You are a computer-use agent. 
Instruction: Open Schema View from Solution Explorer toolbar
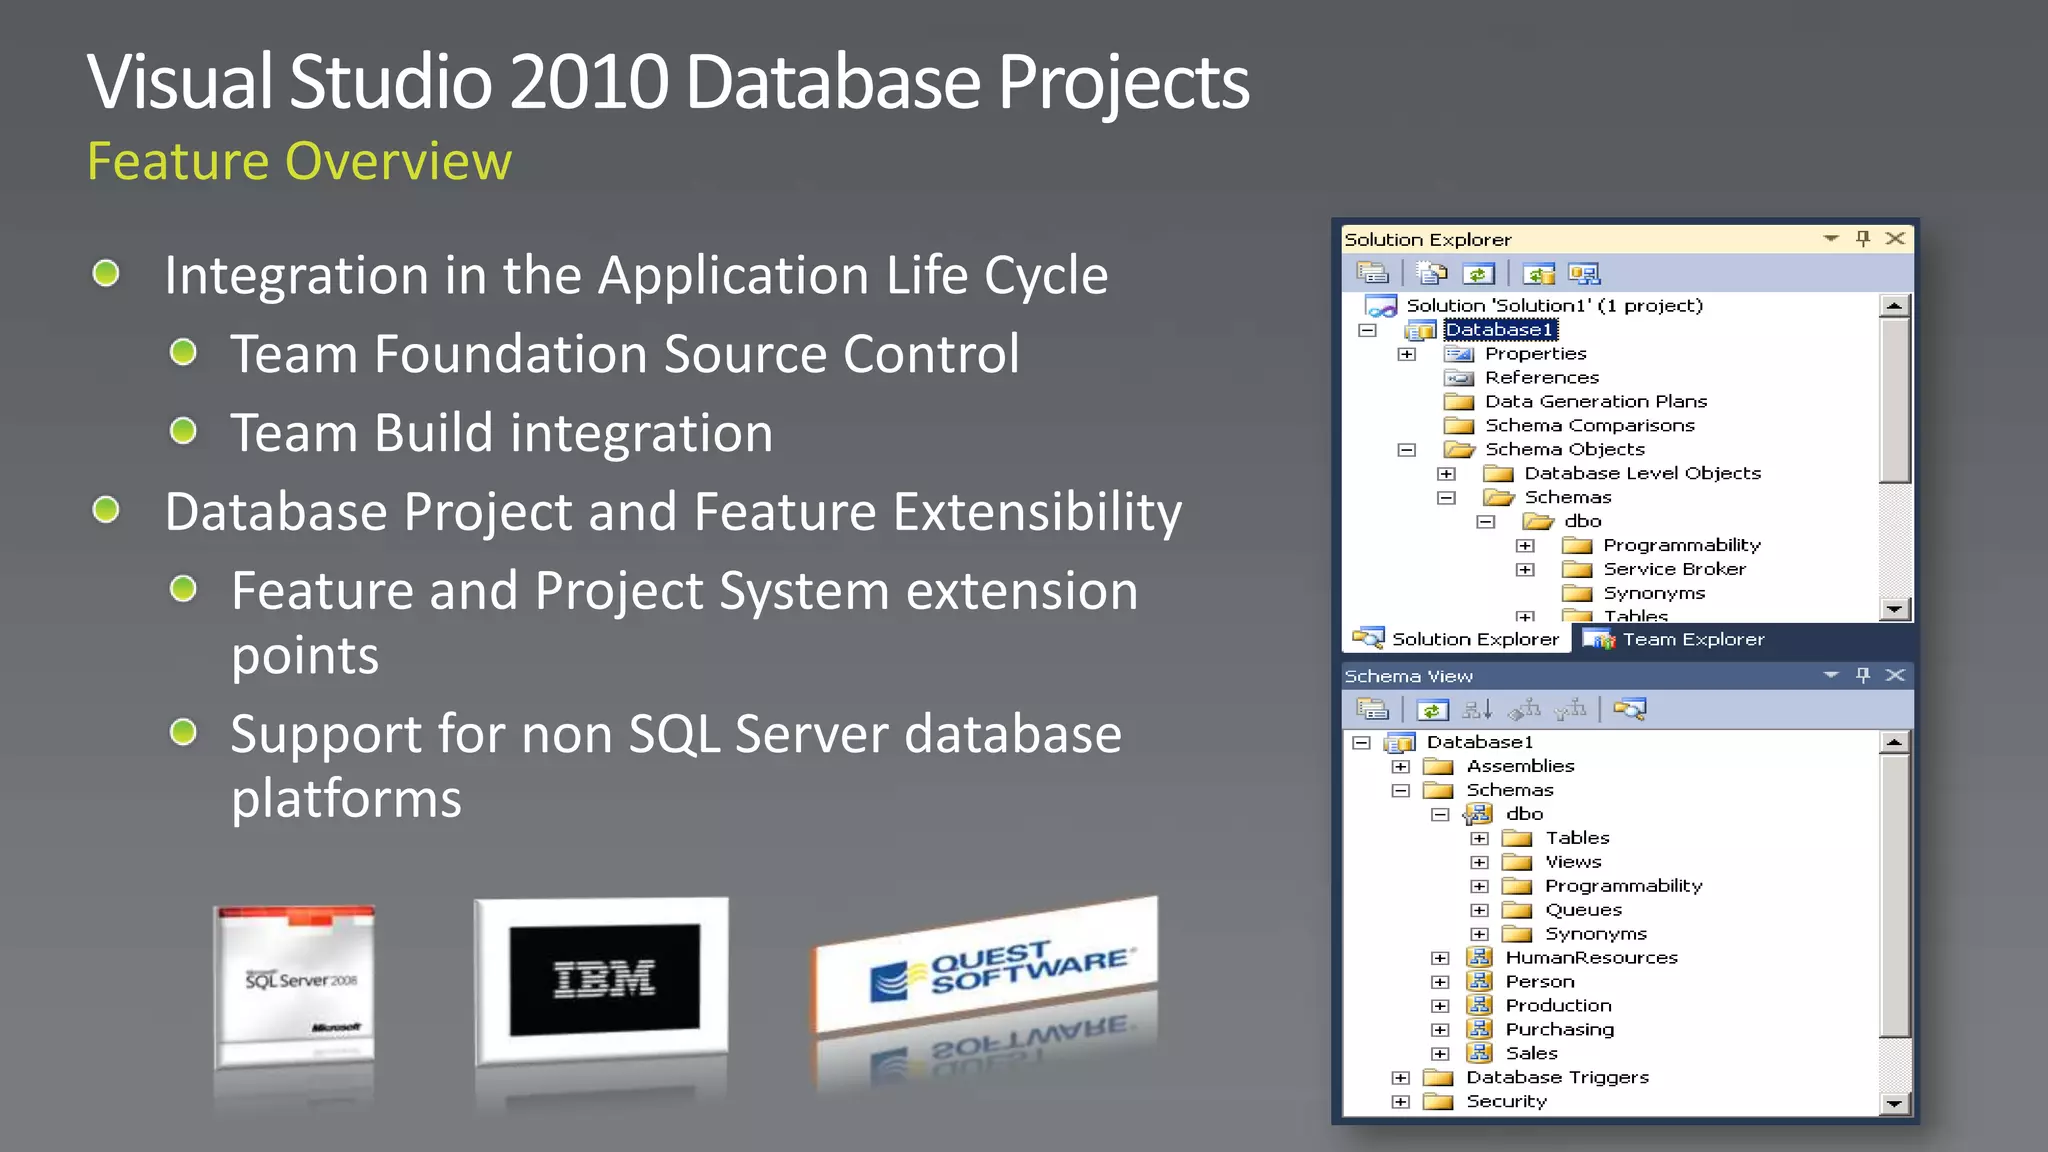1584,272
